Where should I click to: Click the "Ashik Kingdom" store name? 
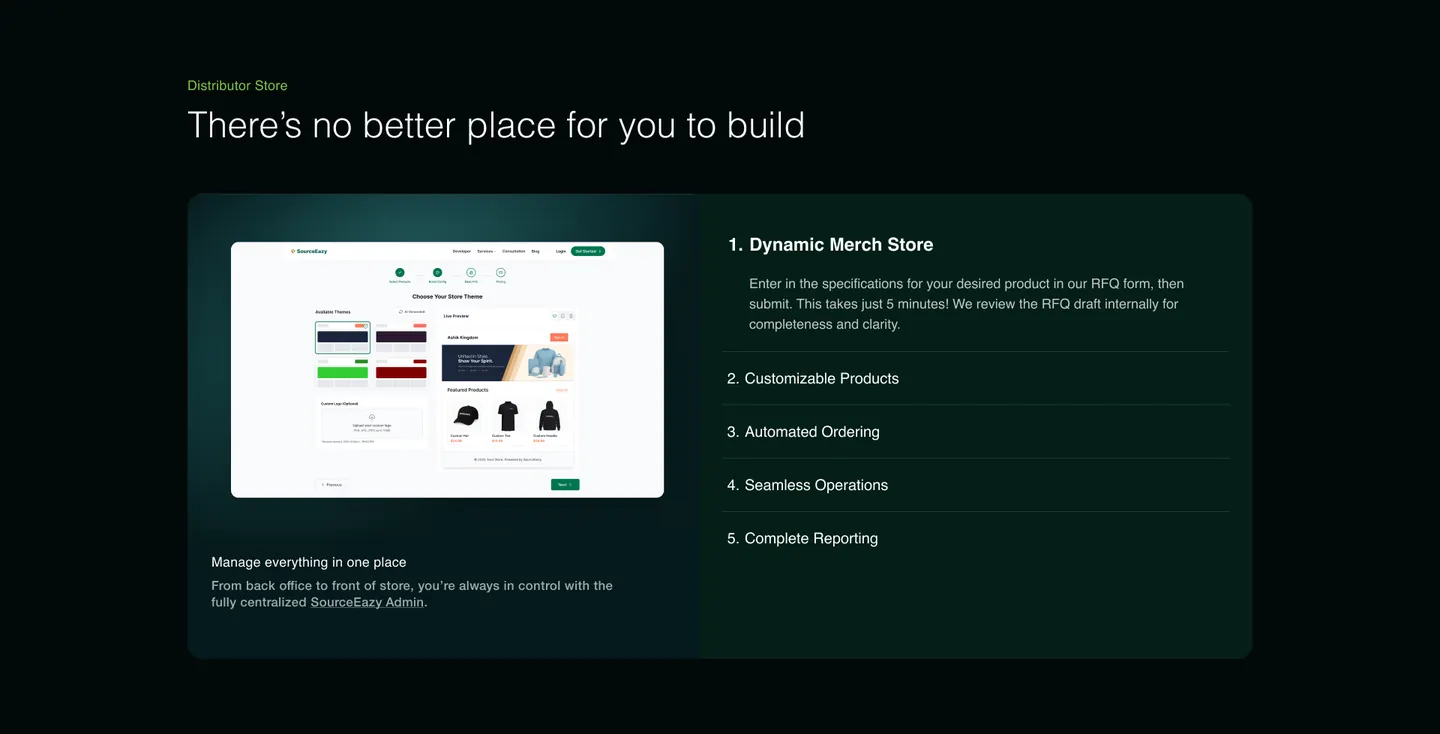click(x=463, y=337)
